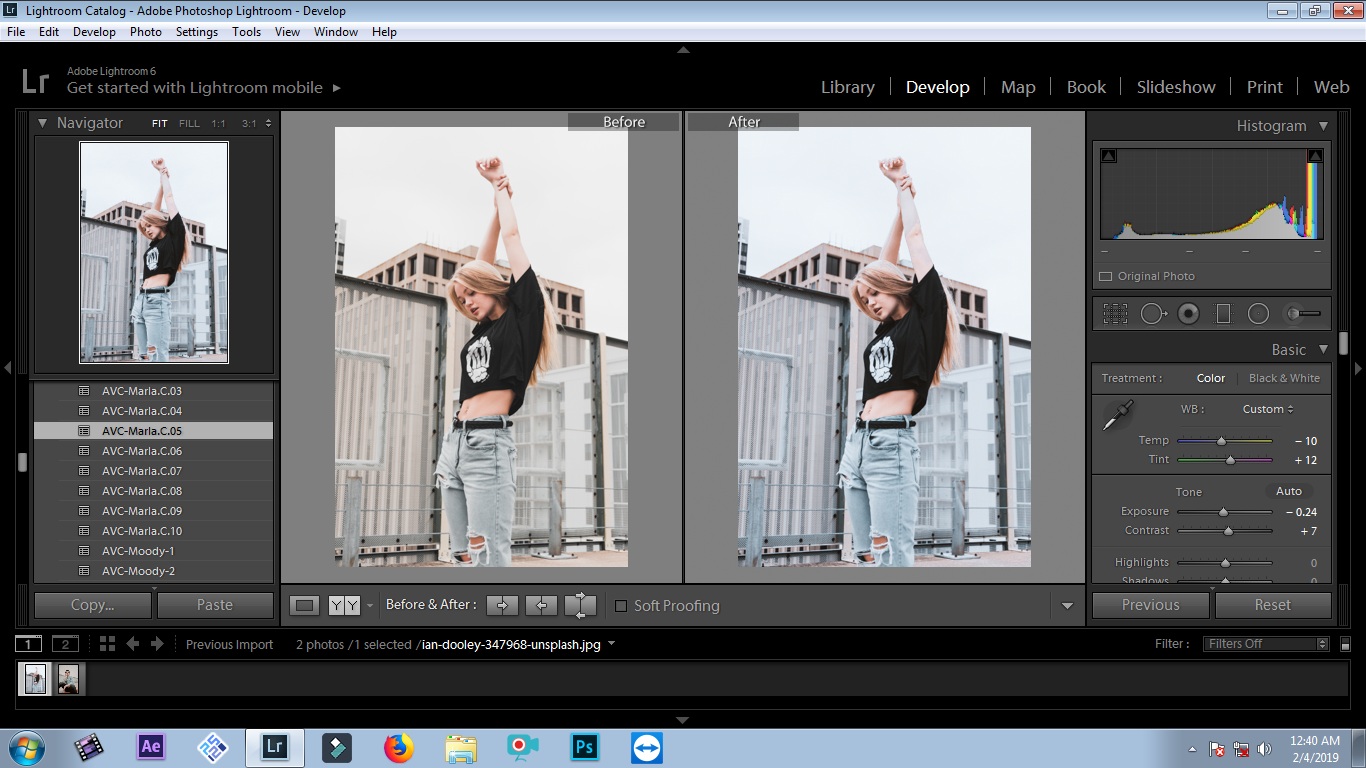
Task: Pick the White Balance eyedropper
Action: (x=1117, y=415)
